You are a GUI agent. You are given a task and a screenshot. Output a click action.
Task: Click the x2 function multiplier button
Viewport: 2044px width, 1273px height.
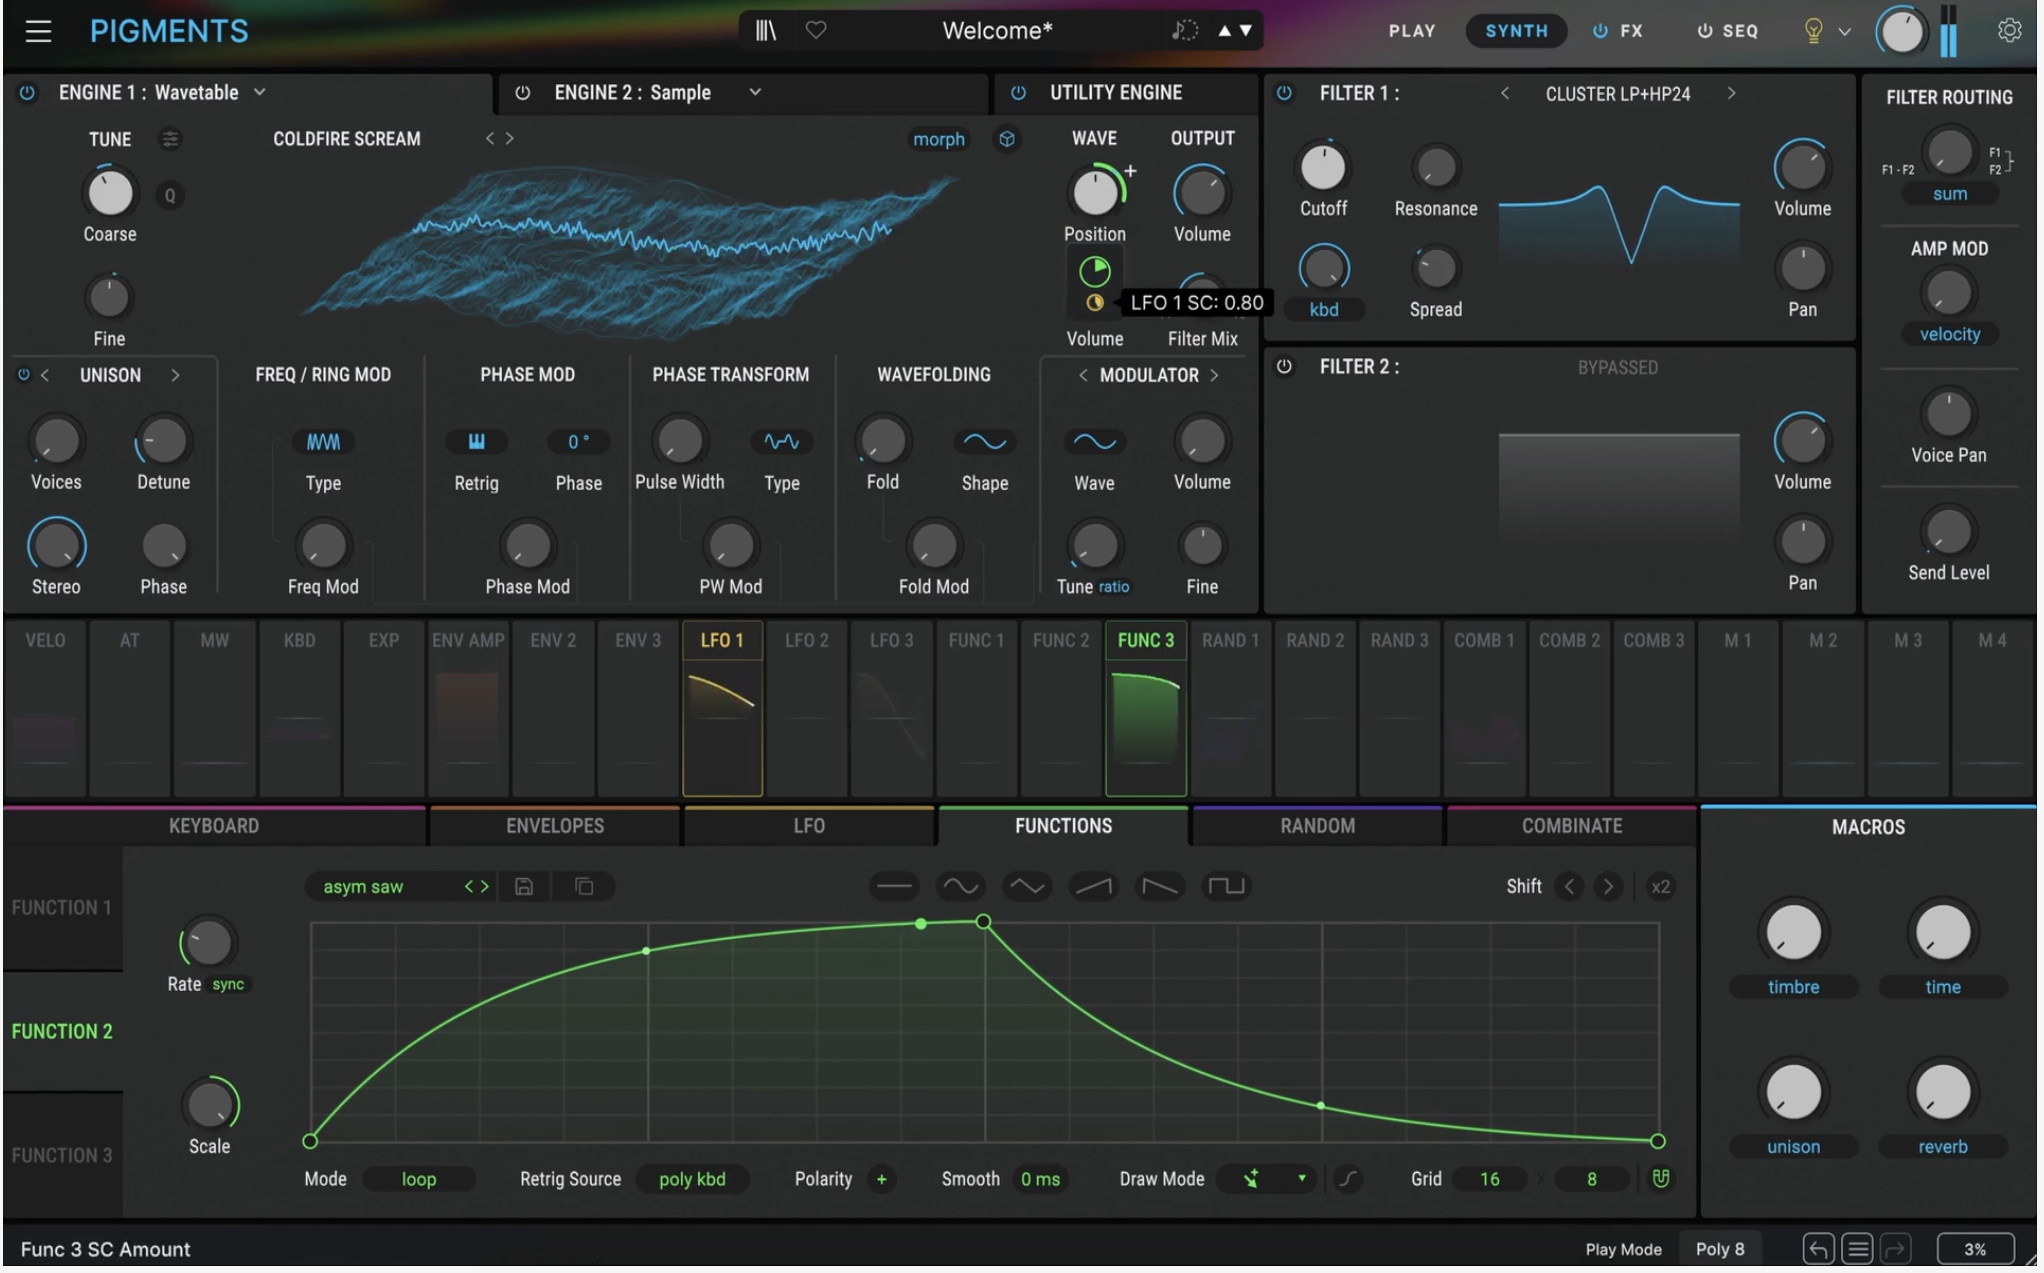1660,886
